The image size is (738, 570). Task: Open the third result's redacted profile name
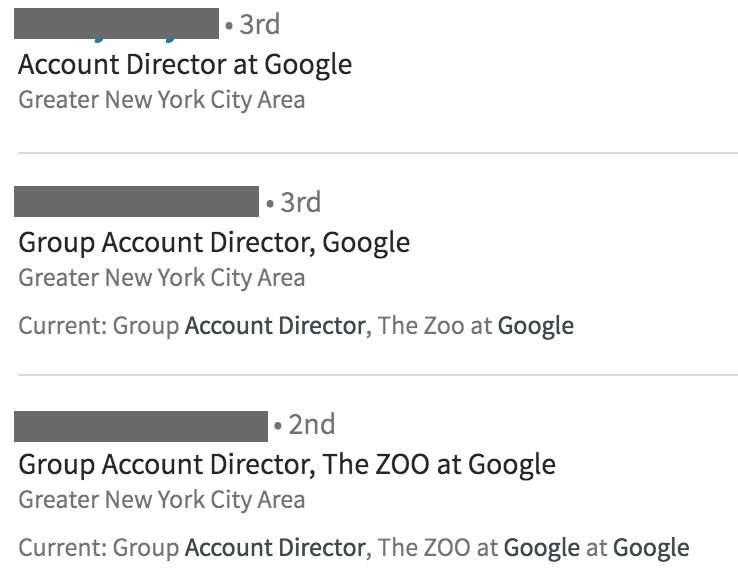(141, 424)
